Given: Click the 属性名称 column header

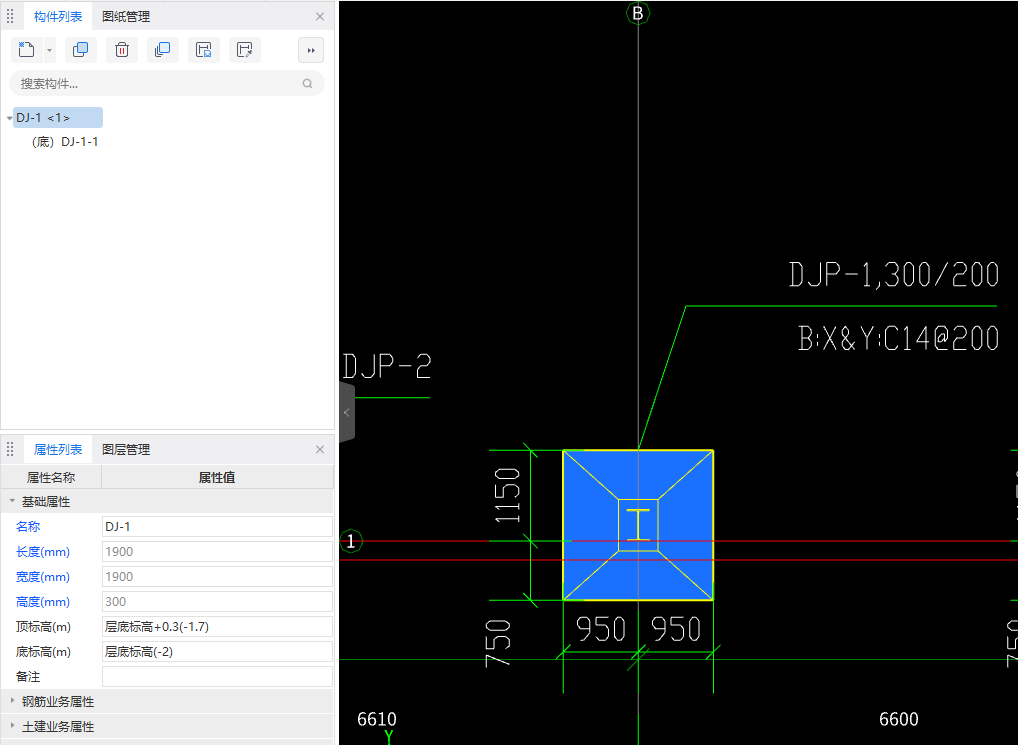Looking at the screenshot, I should point(51,478).
